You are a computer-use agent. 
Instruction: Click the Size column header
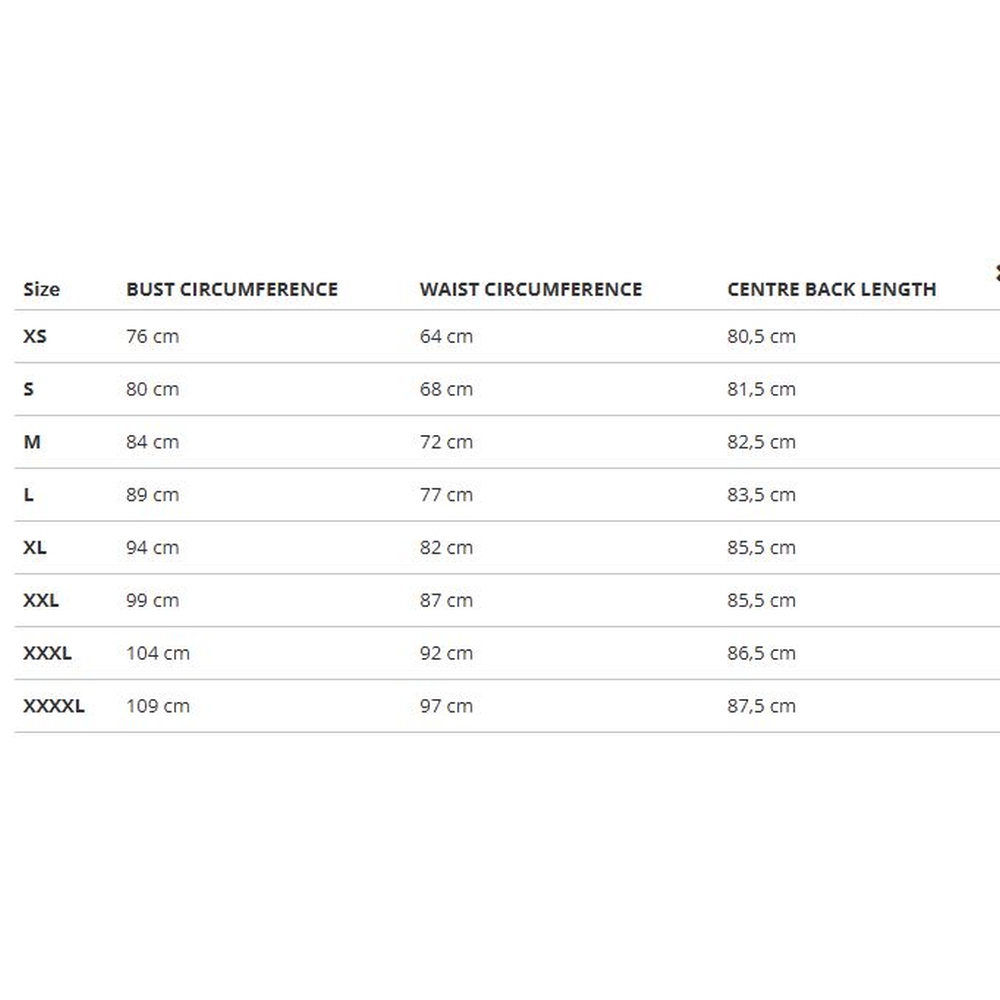point(41,290)
